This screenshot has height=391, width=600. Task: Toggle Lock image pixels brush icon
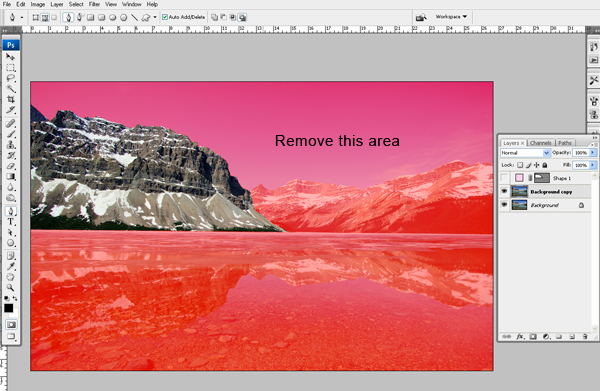point(528,165)
